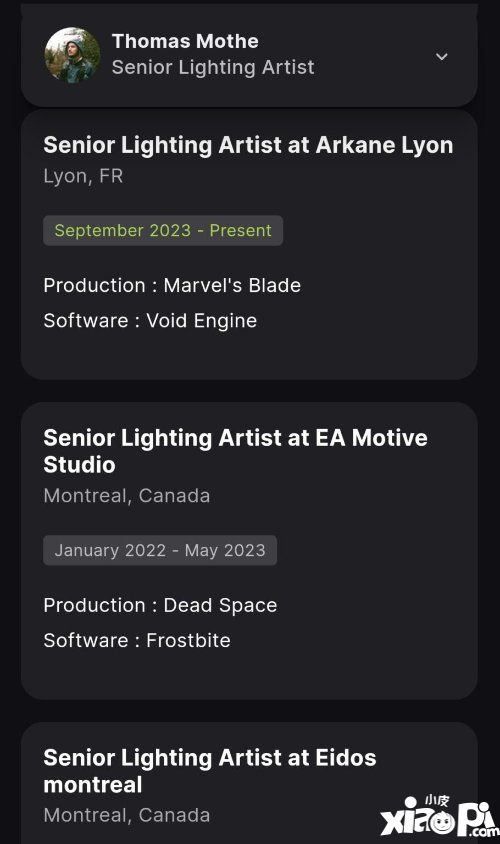Select the Senior Lighting Artist subtitle
Image resolution: width=500 pixels, height=844 pixels.
213,67
